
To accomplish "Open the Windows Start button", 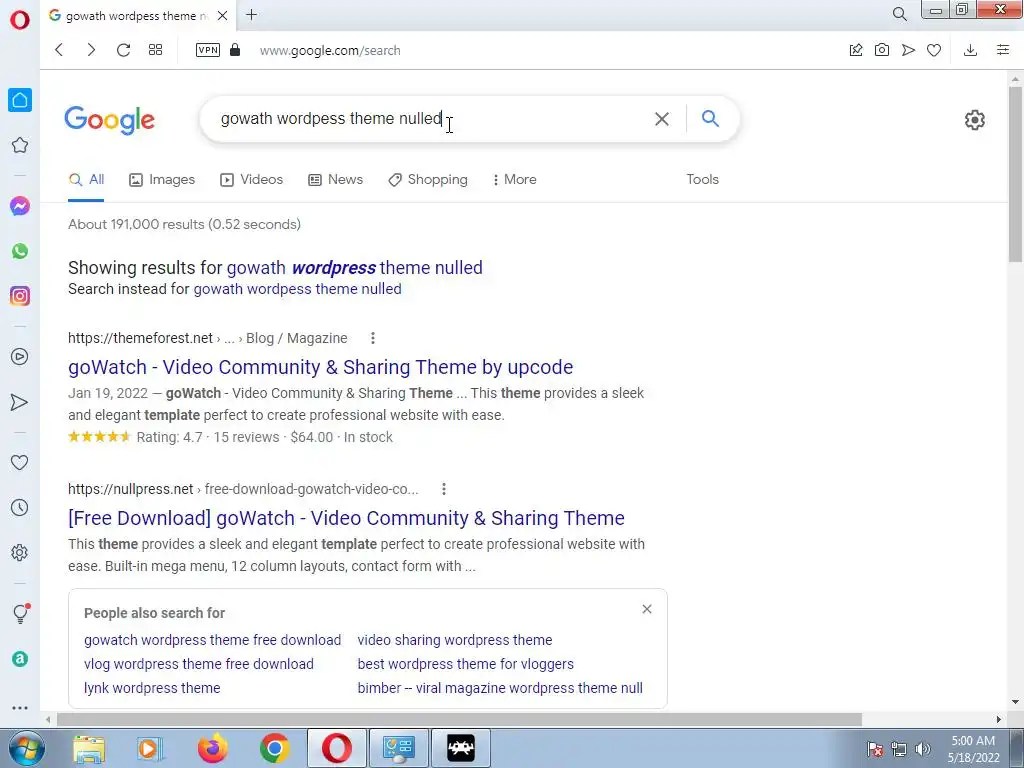I will [x=26, y=748].
